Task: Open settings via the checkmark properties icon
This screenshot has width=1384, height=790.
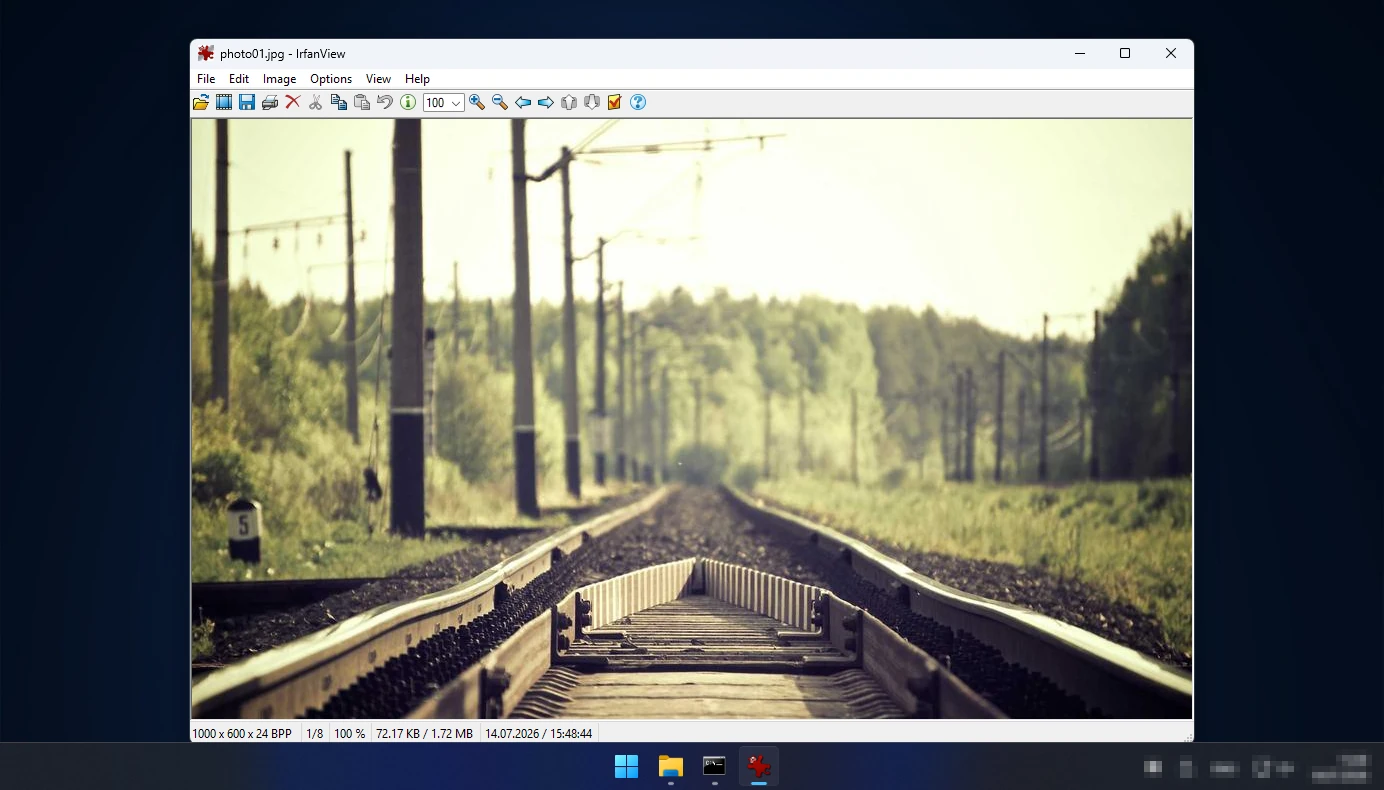Action: 615,102
